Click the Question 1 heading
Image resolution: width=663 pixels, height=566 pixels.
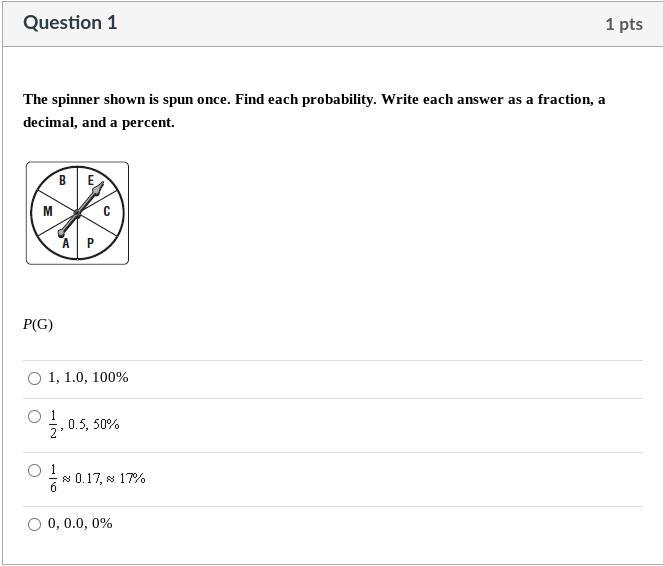70,23
